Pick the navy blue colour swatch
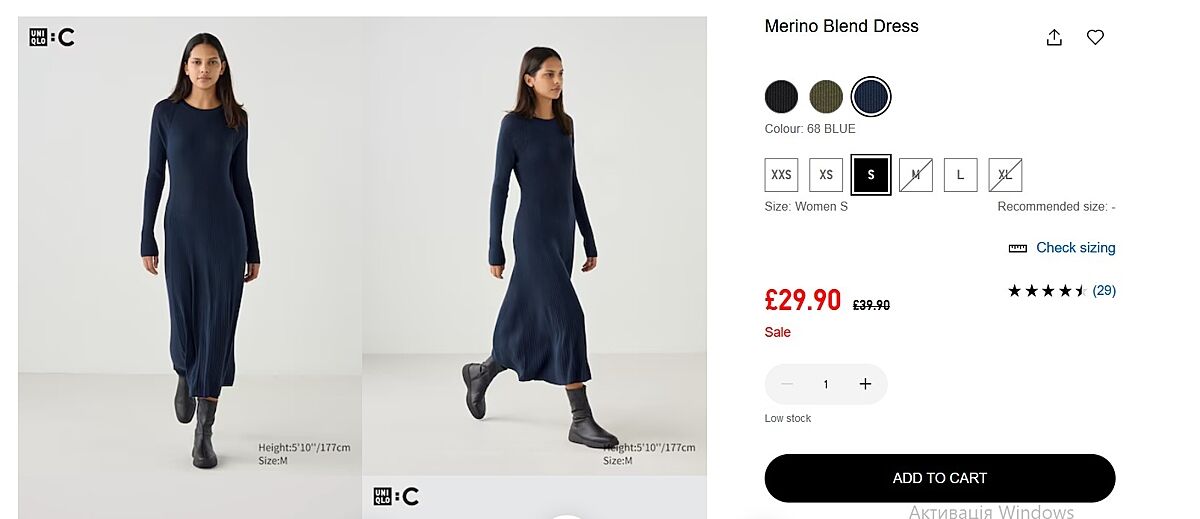Image resolution: width=1200 pixels, height=519 pixels. pos(871,97)
